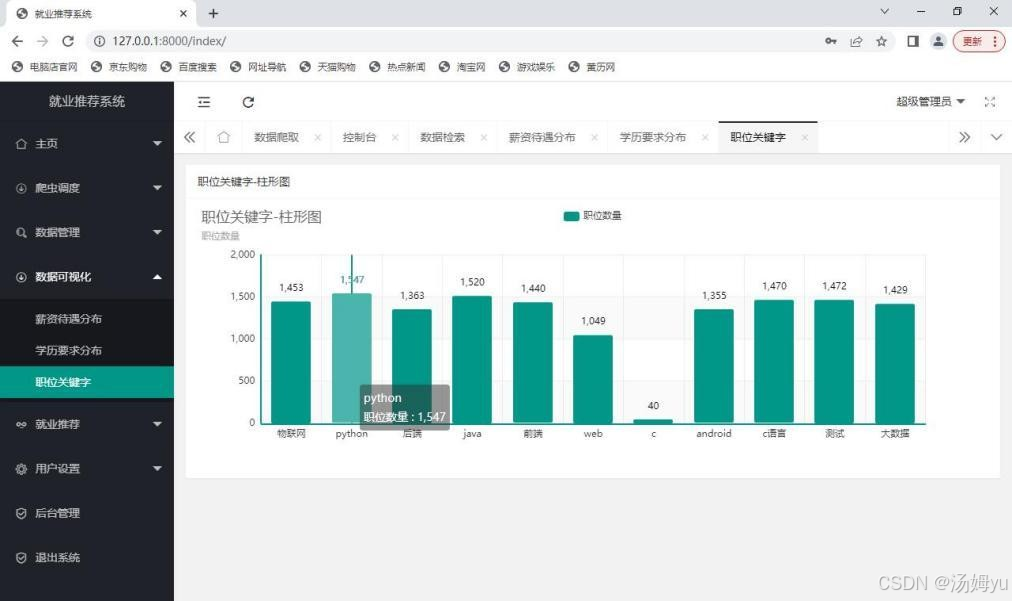Screen dimensions: 1012x601
Task: Toggle the browser side panel icon
Action: [x=913, y=41]
